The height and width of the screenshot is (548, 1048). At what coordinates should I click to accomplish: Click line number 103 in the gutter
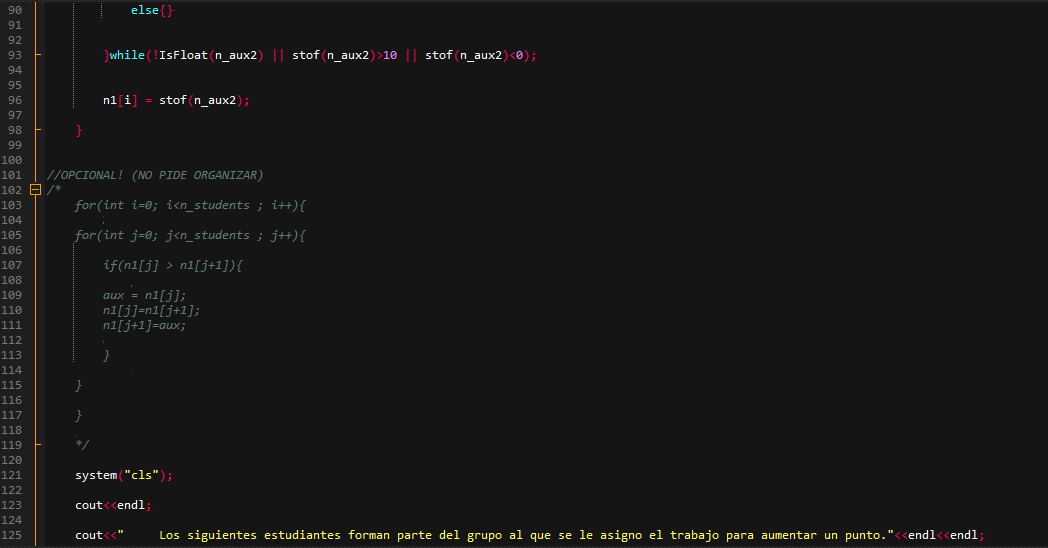[11, 205]
